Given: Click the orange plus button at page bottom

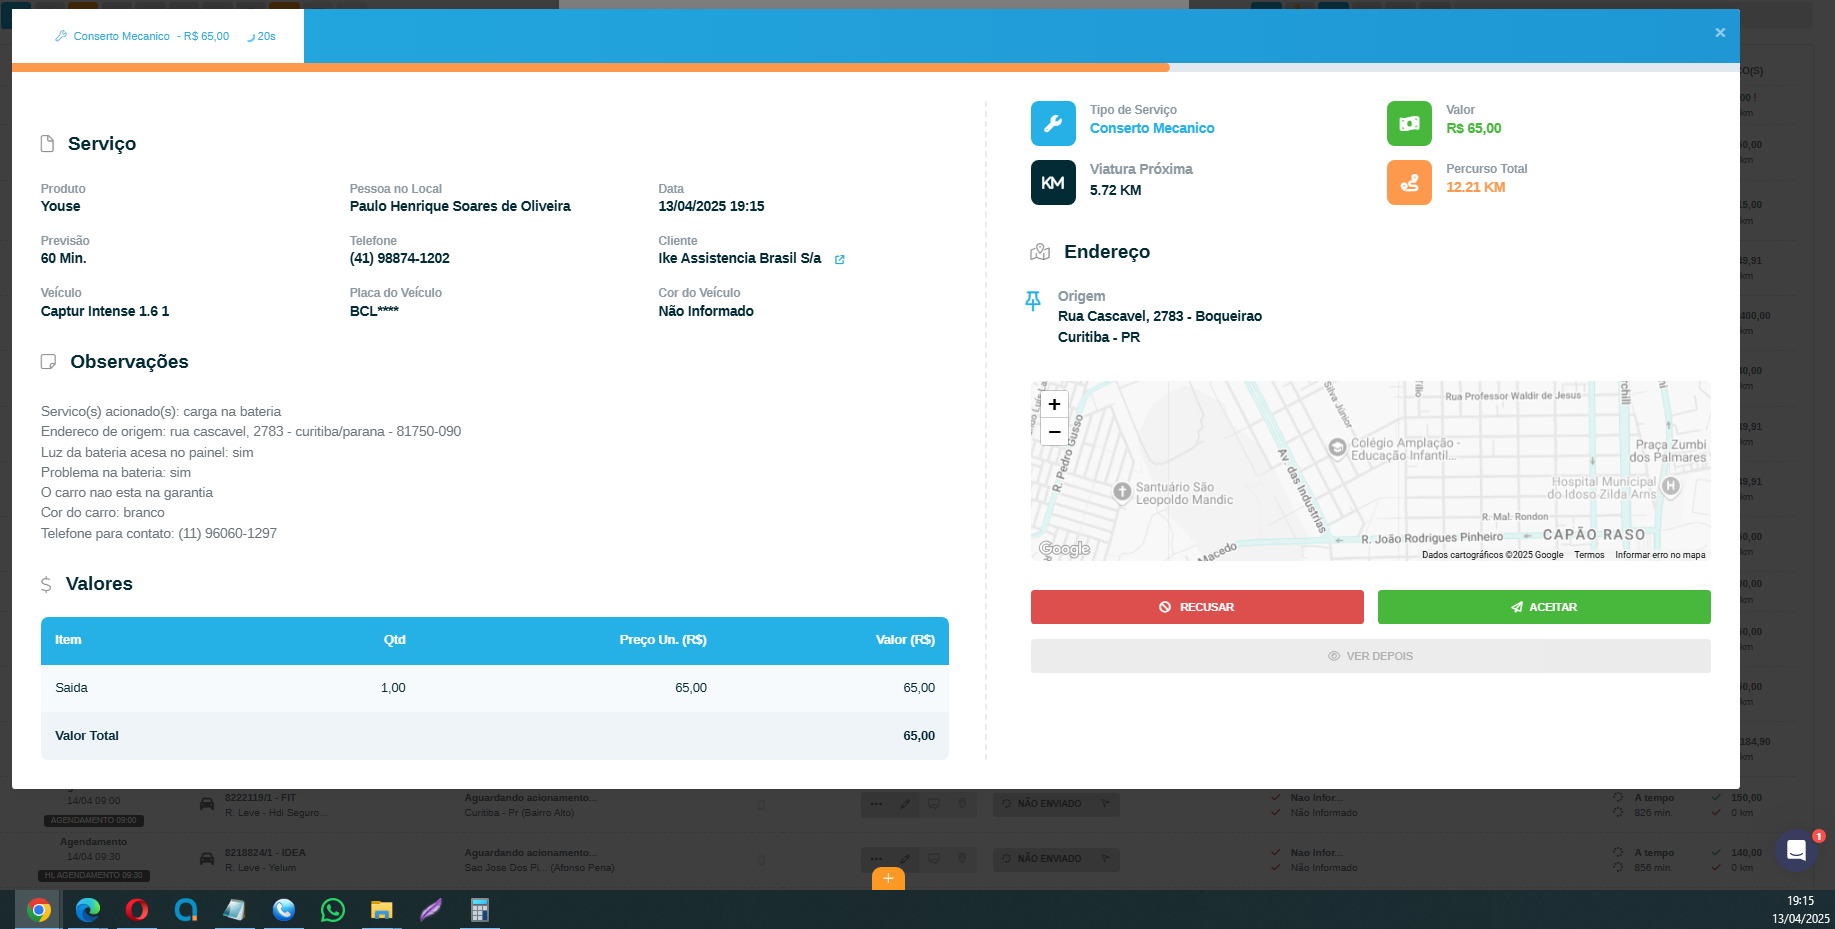Looking at the screenshot, I should (x=888, y=878).
